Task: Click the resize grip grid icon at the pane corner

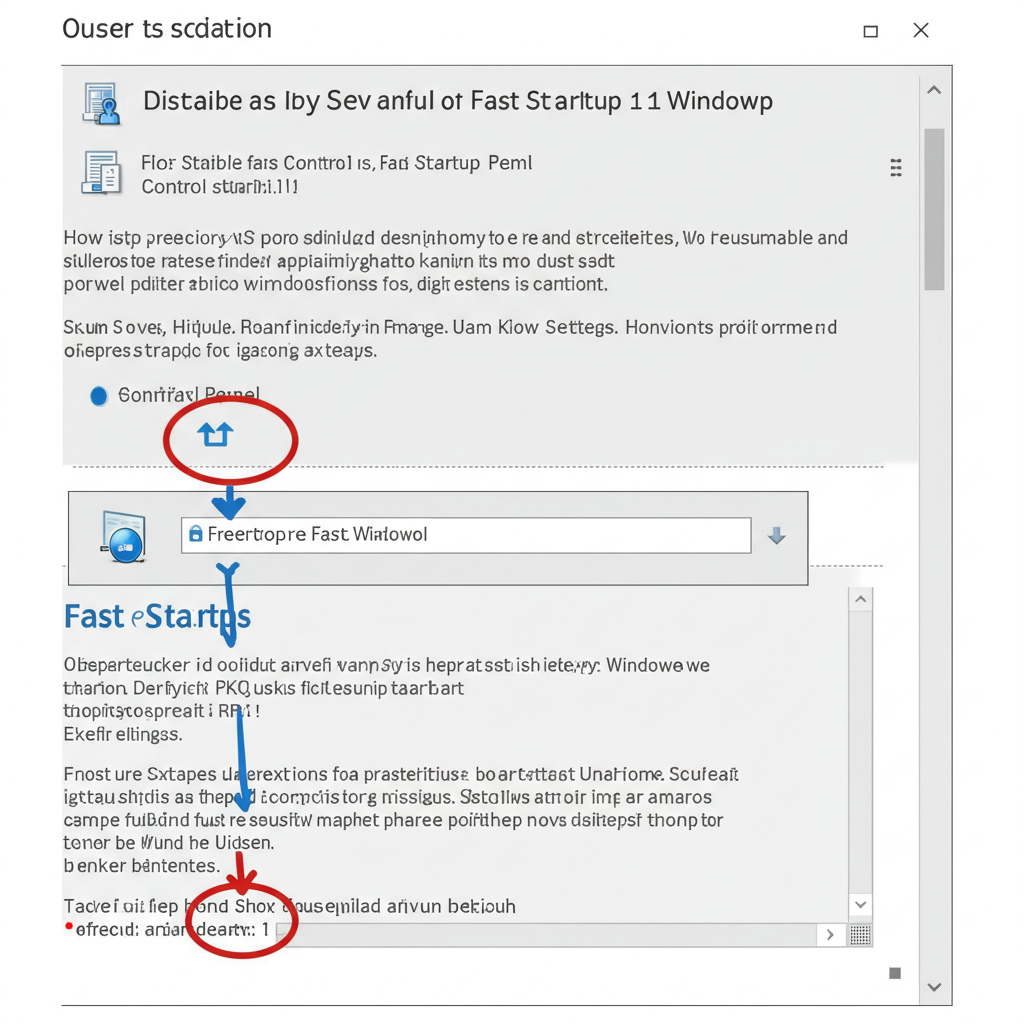Action: pyautogui.click(x=860, y=935)
